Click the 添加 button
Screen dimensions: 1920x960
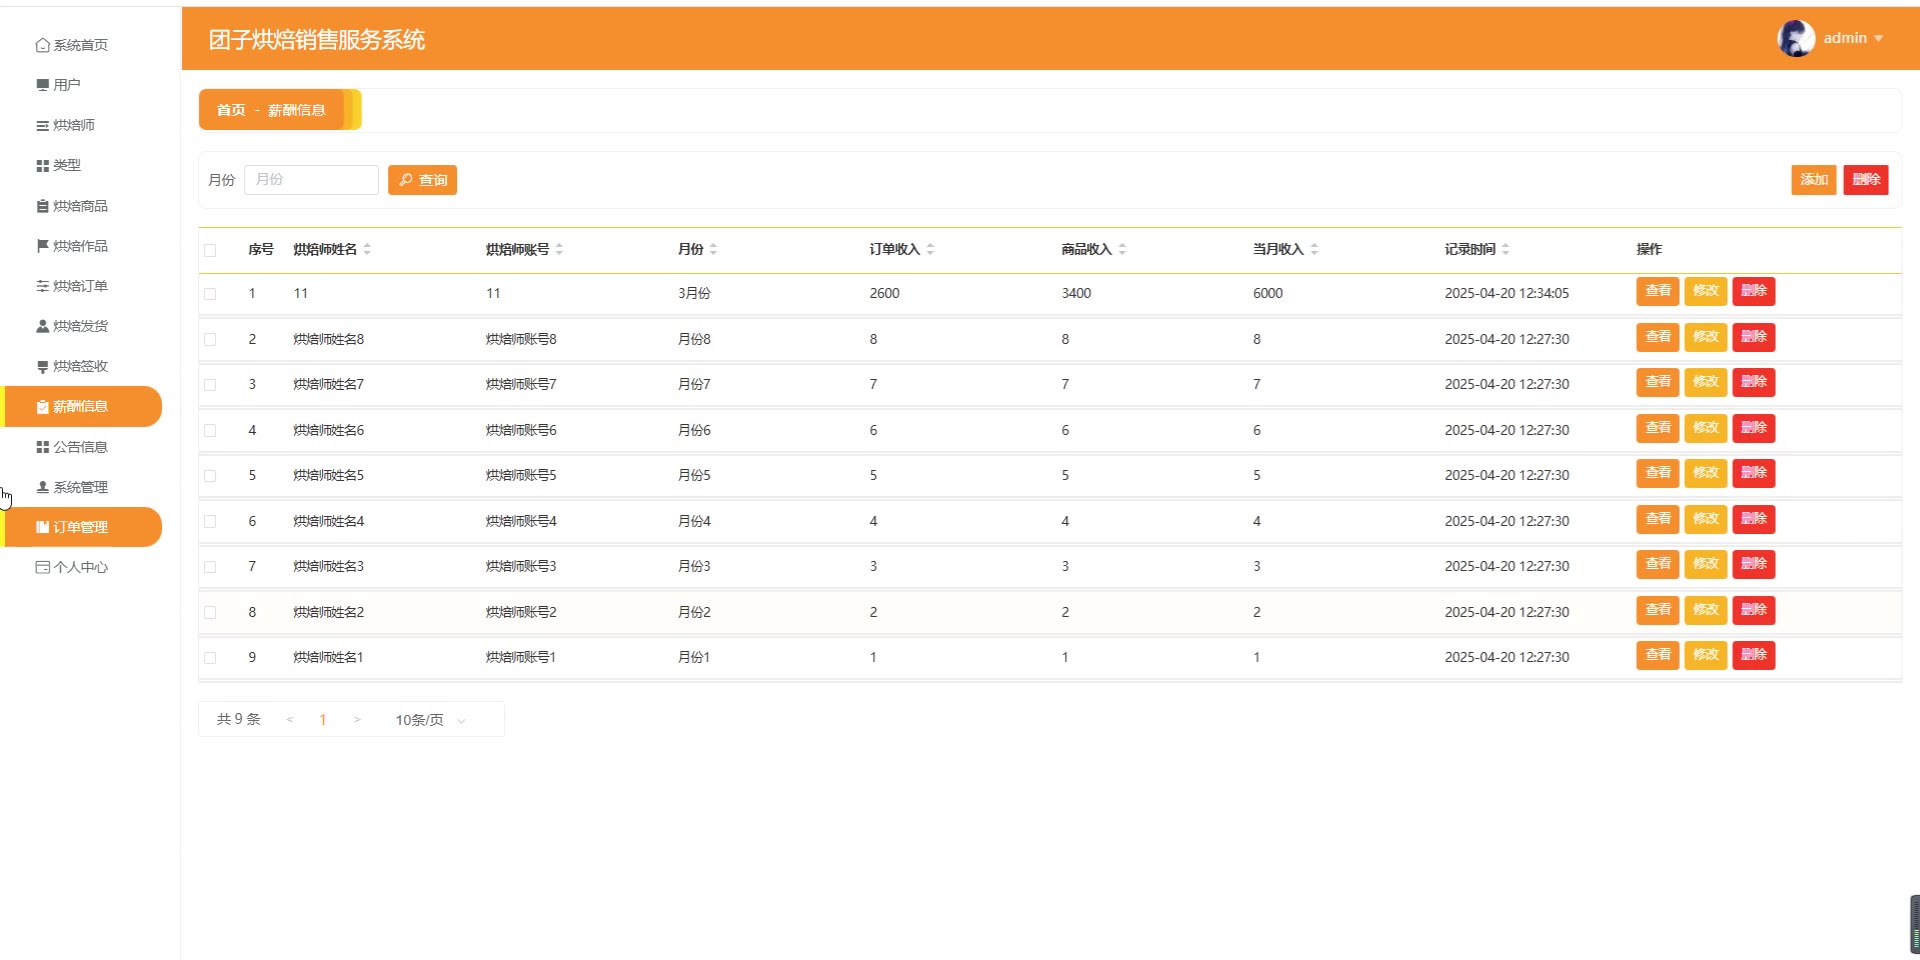click(x=1814, y=180)
